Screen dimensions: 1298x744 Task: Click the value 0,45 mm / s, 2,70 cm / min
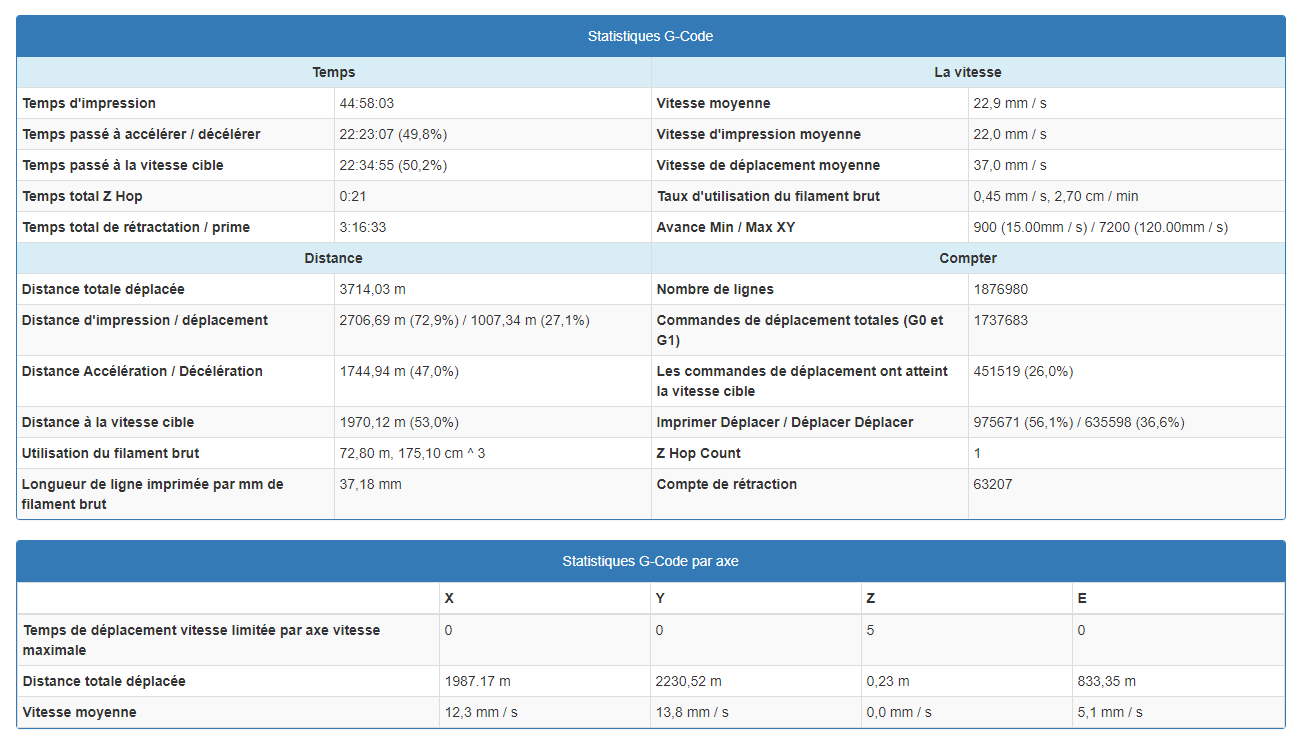[x=1056, y=196]
